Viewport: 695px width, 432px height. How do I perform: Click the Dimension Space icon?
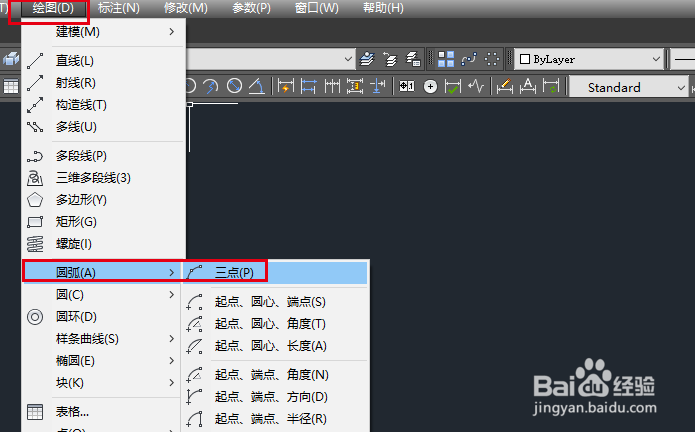(x=355, y=86)
